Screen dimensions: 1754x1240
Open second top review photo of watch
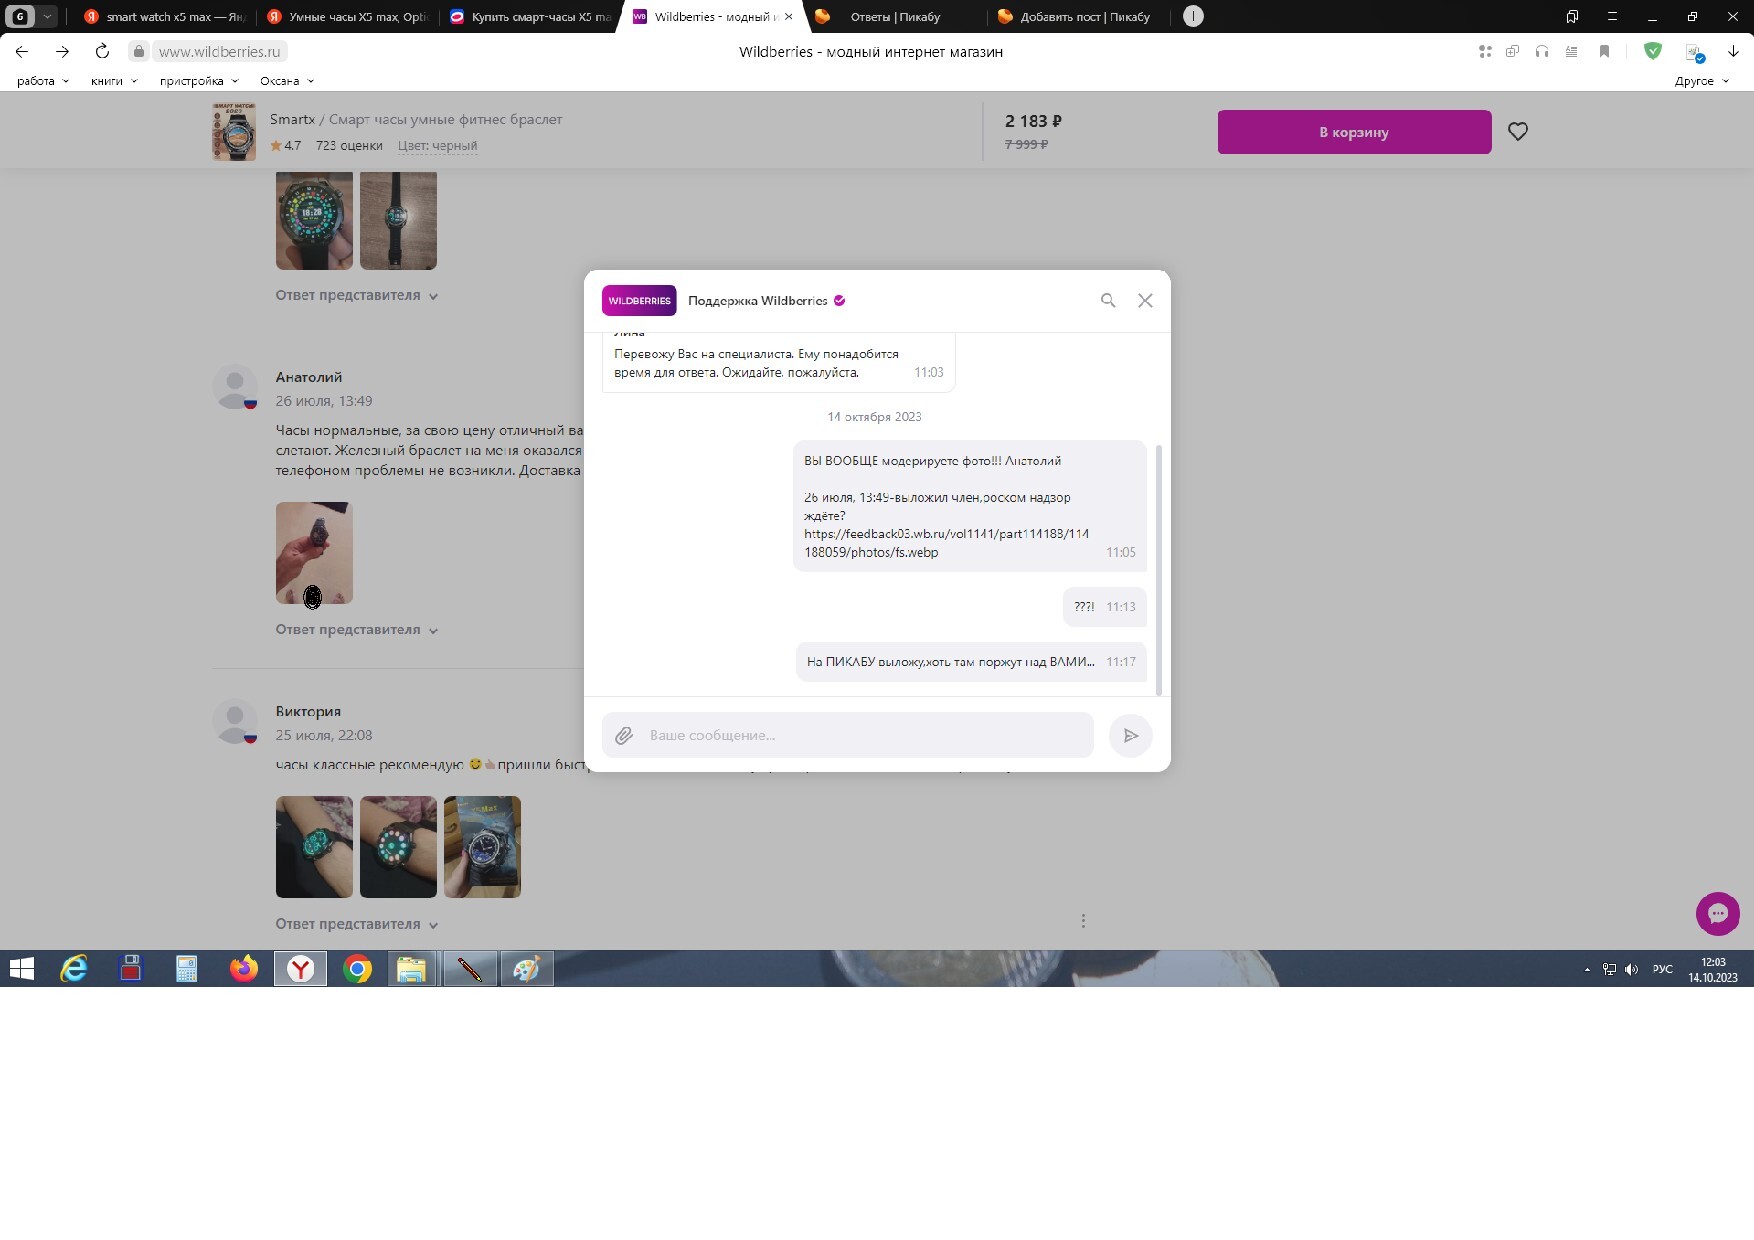coord(398,220)
